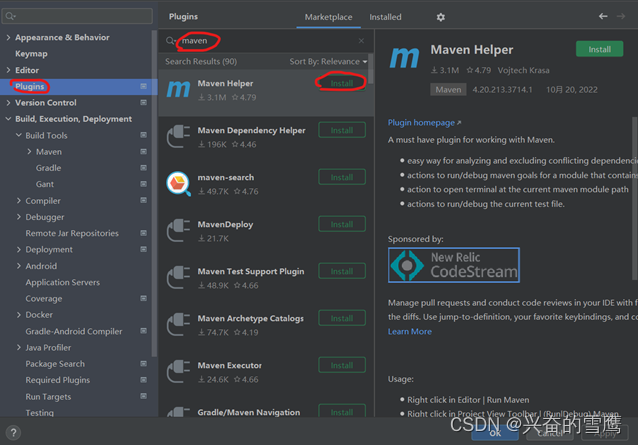This screenshot has height=445, width=638.
Task: Click project-level icon beside Gant
Action: pyautogui.click(x=144, y=184)
